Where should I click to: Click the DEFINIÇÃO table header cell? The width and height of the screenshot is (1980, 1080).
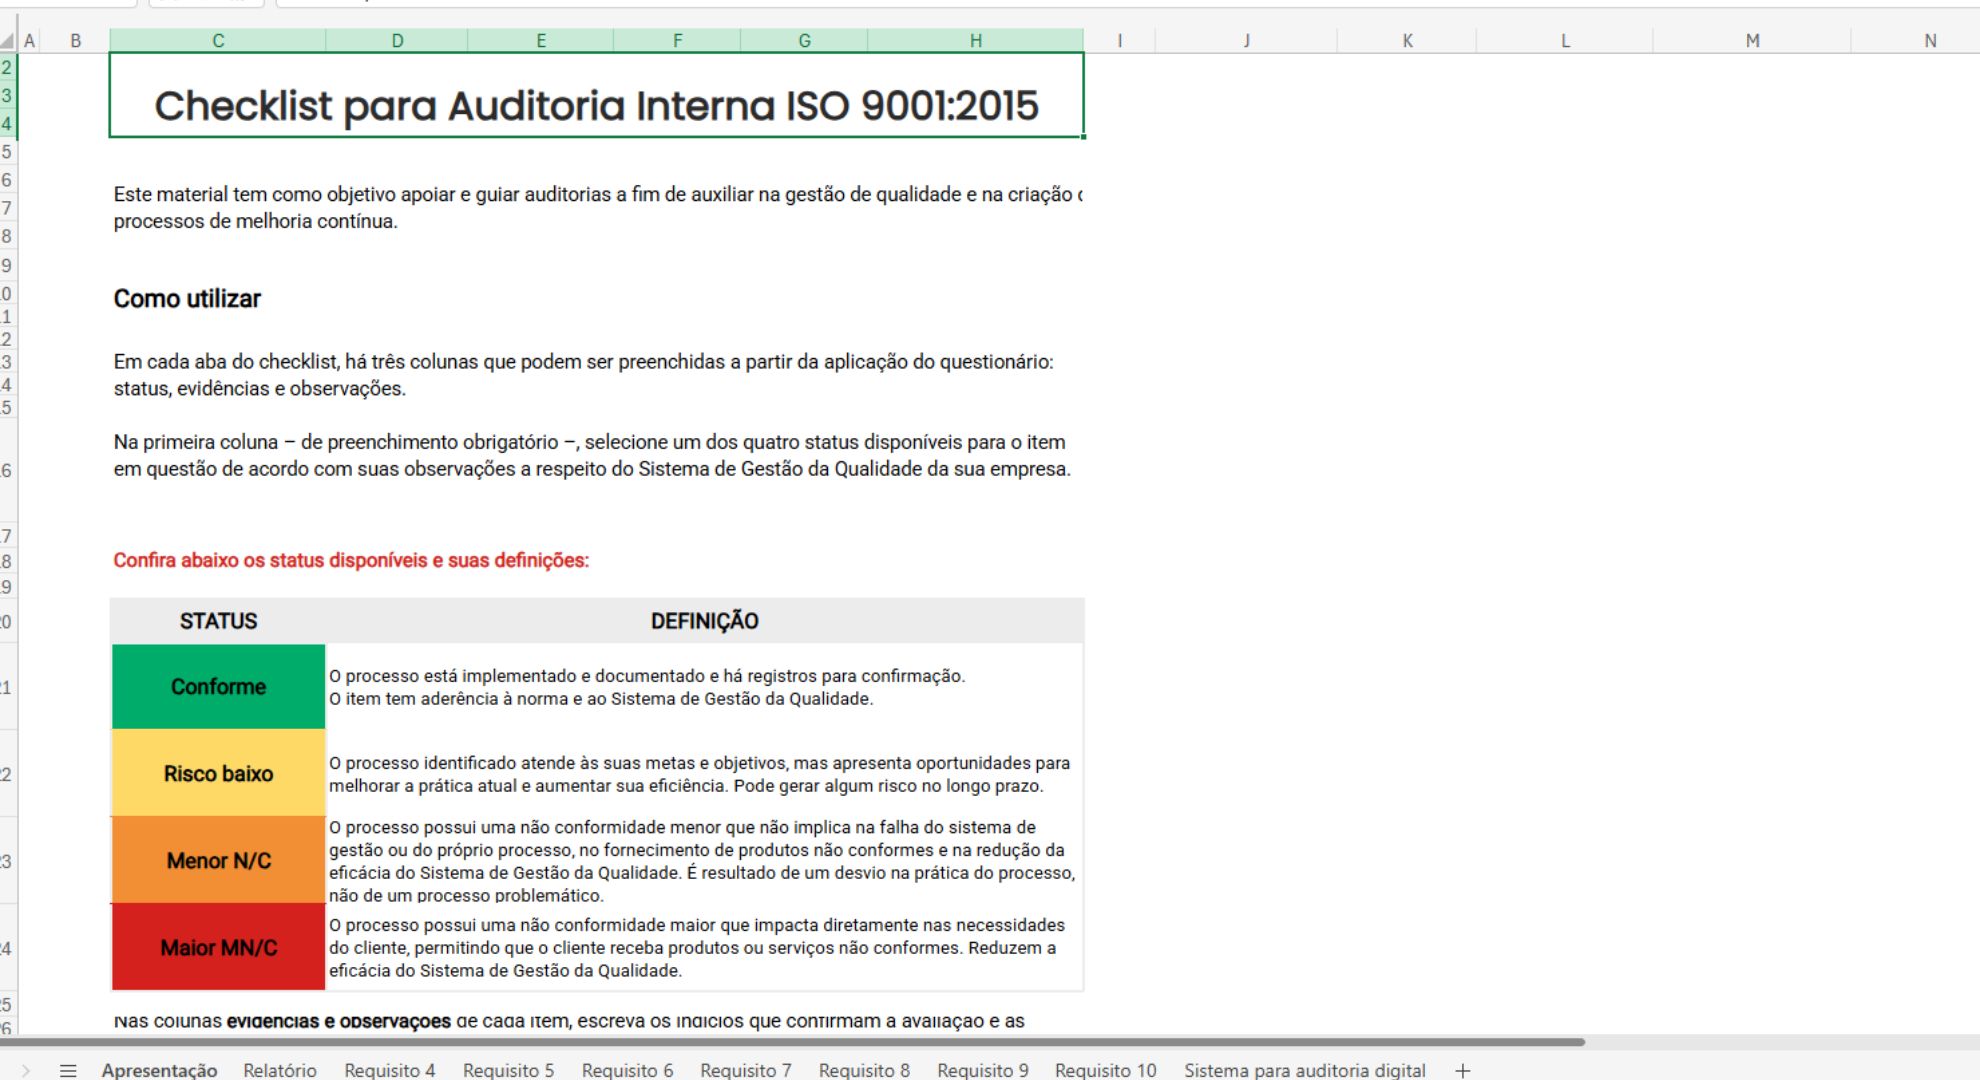pos(704,621)
